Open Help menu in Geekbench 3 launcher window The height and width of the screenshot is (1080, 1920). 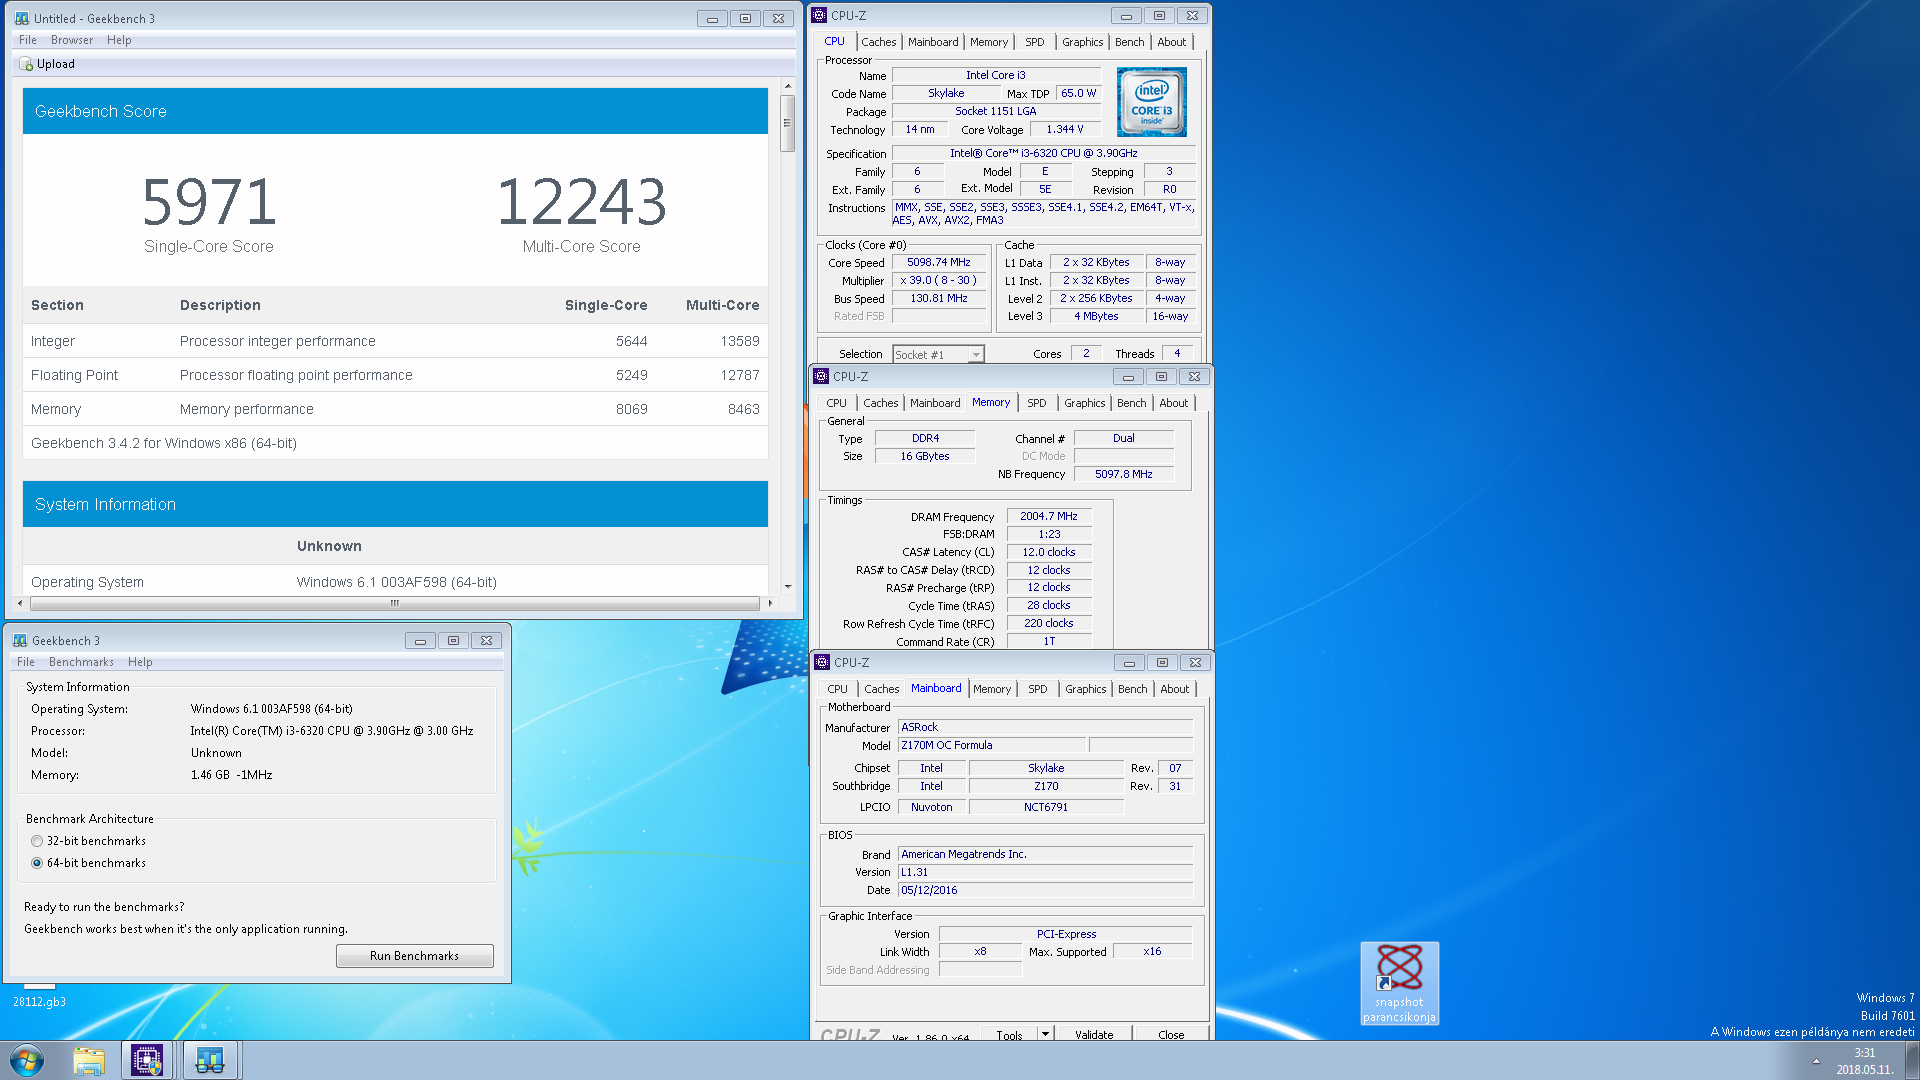[x=140, y=662]
